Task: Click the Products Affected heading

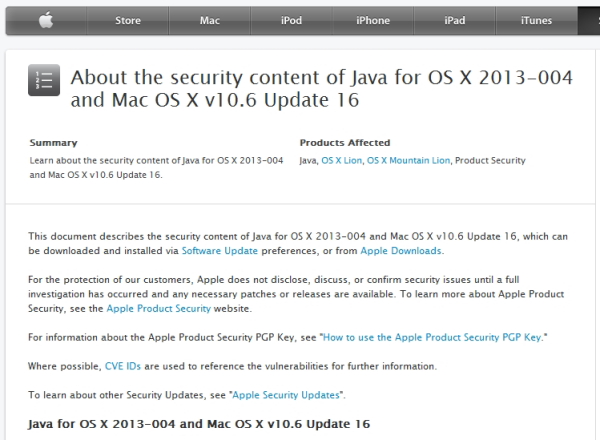Action: click(345, 143)
